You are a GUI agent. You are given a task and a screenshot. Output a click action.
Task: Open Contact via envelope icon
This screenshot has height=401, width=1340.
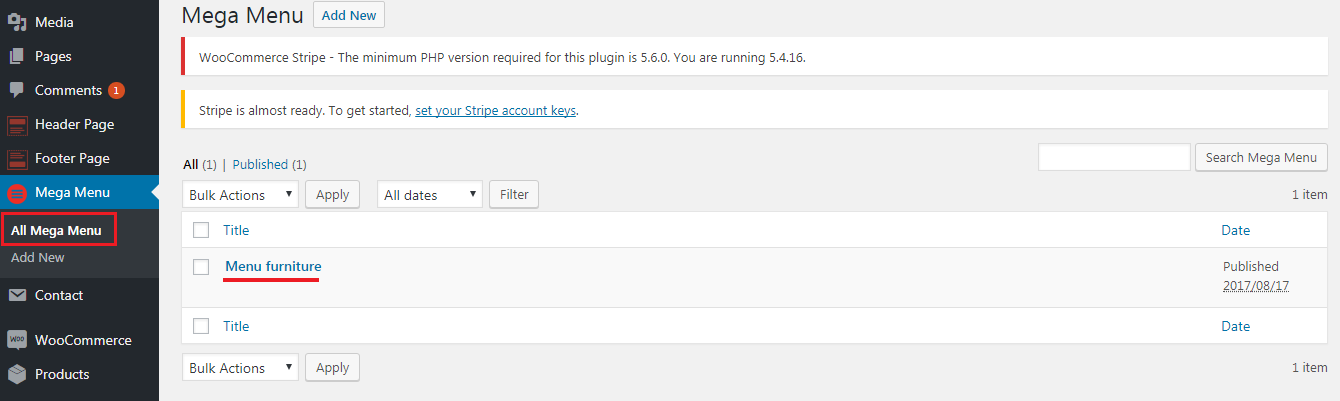point(17,295)
